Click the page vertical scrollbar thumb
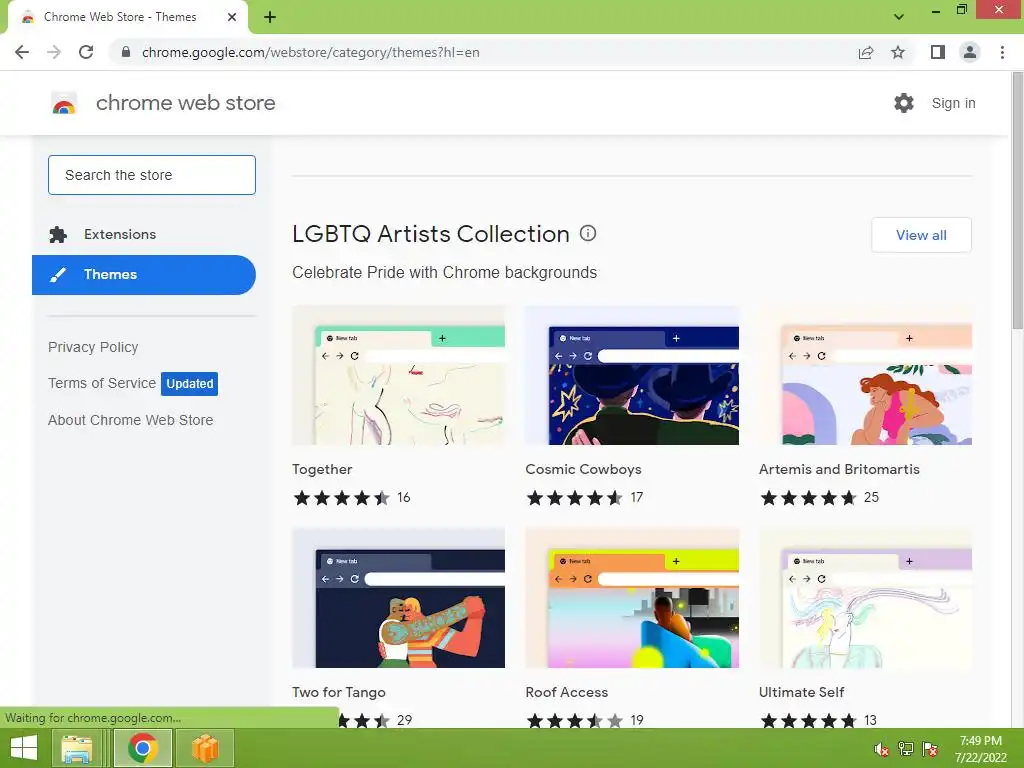This screenshot has width=1024, height=768. pyautogui.click(x=1017, y=199)
